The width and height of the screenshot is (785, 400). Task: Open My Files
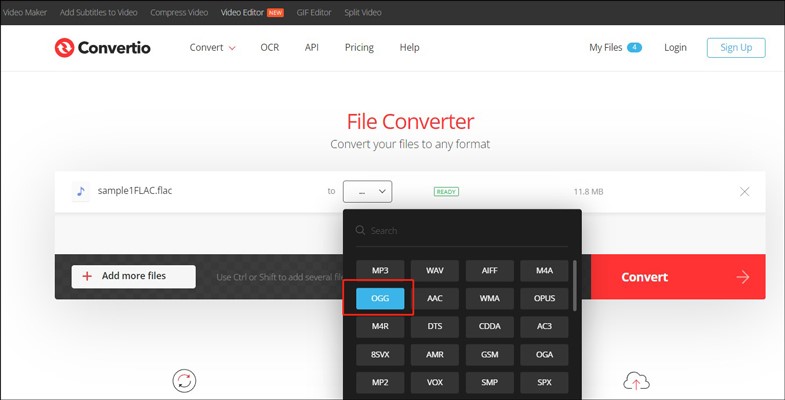[x=605, y=48]
